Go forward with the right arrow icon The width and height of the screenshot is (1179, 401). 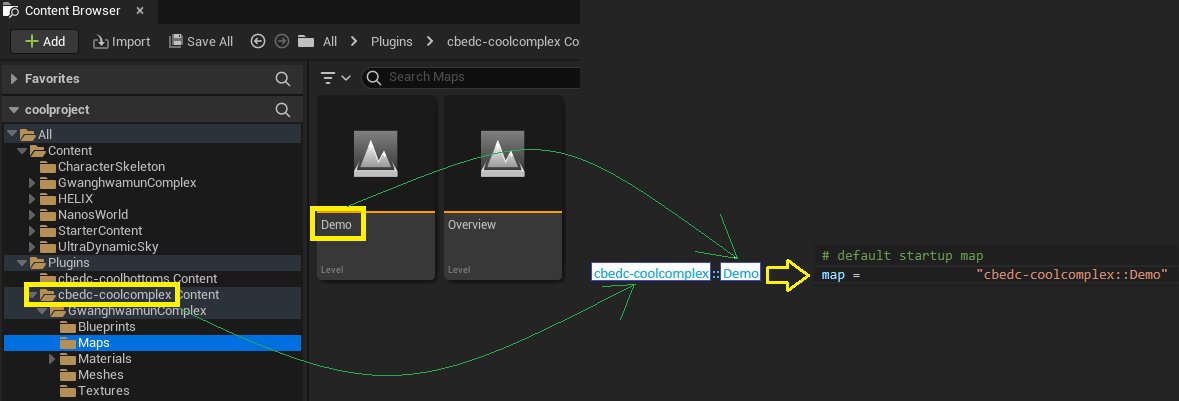point(281,41)
